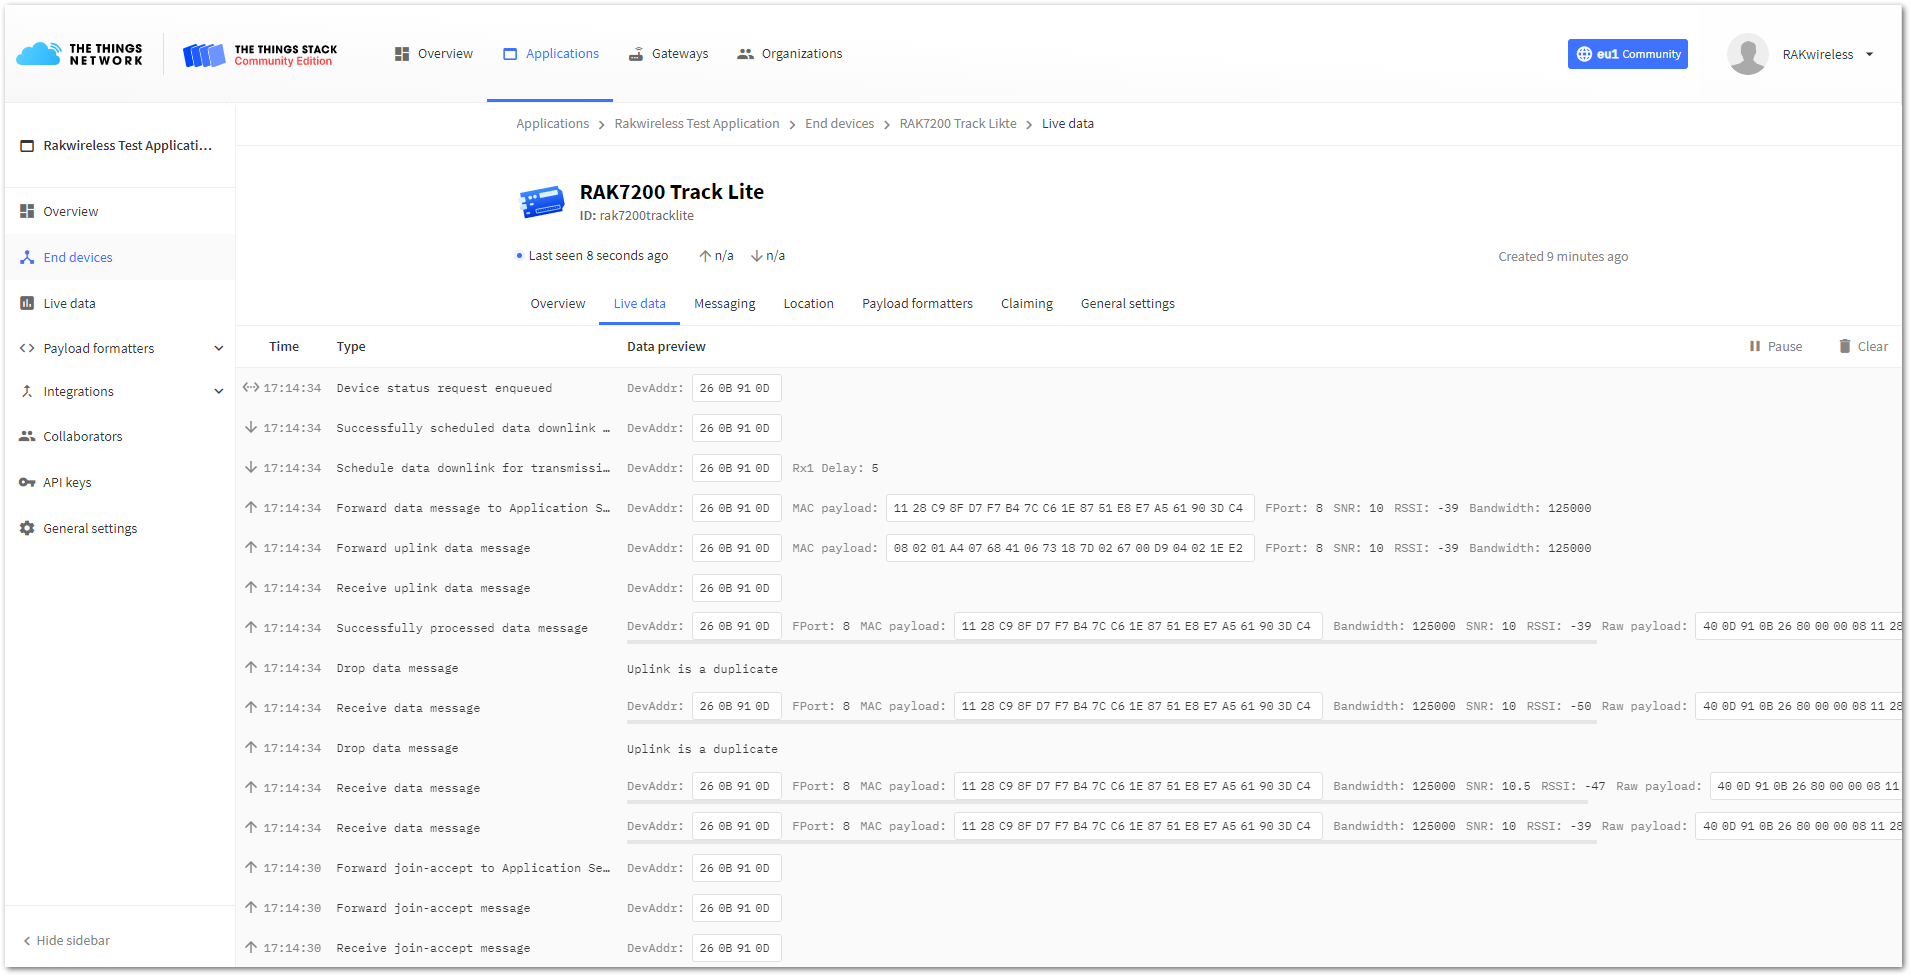Click DevAddr value in Receive uplink data row

(736, 588)
